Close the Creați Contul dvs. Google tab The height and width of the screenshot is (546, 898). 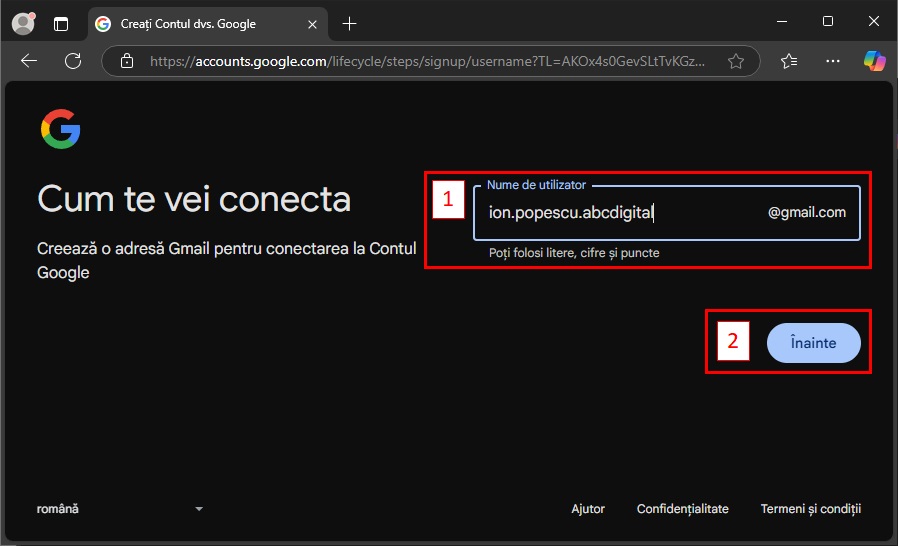click(x=311, y=23)
